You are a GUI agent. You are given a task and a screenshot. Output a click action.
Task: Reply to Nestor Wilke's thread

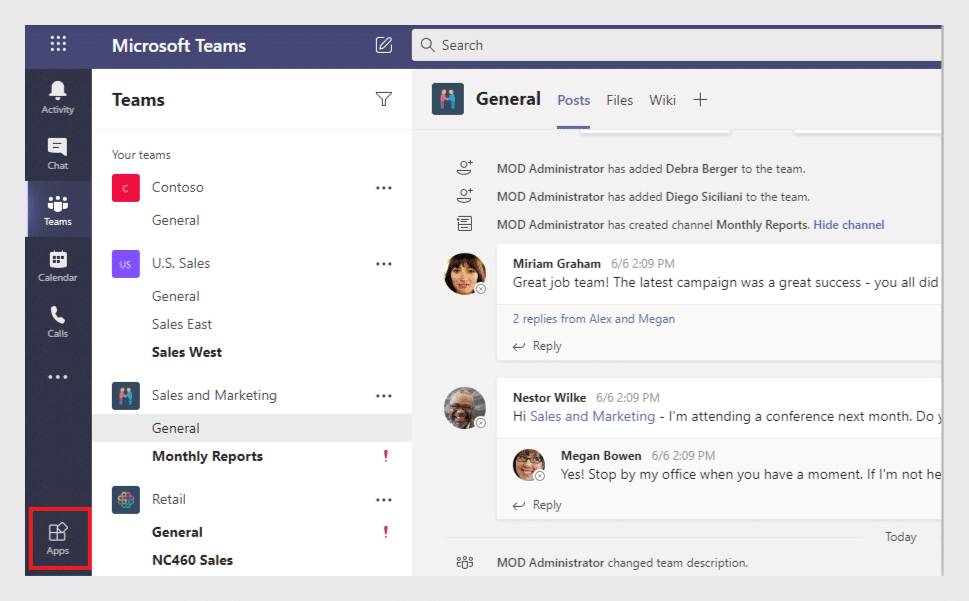click(x=537, y=505)
